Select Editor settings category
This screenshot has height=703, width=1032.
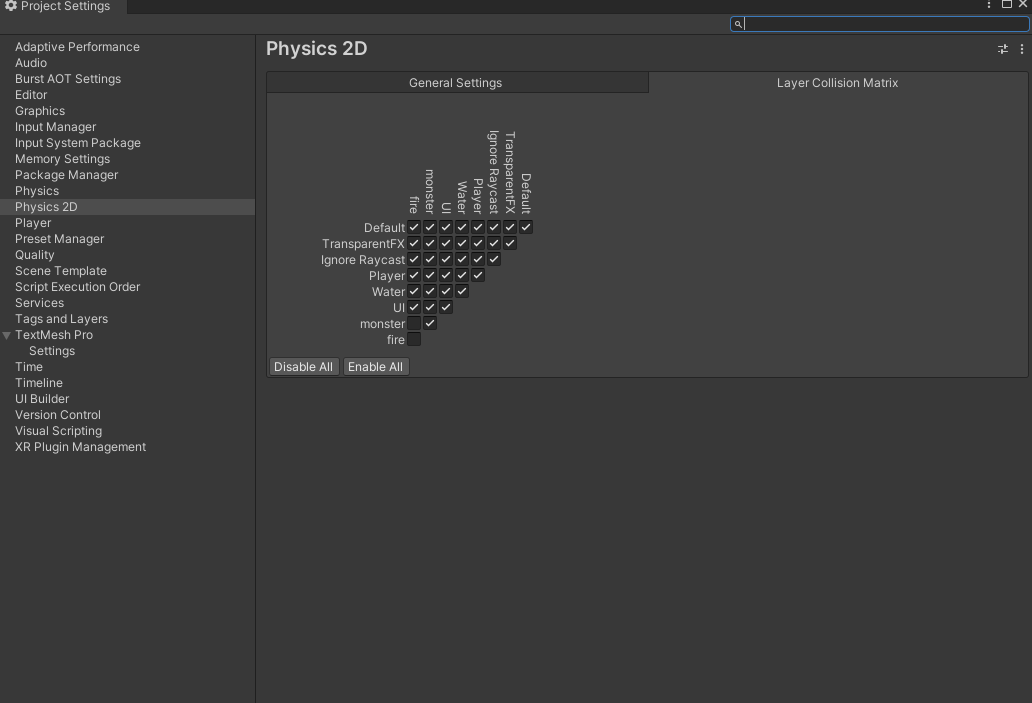[31, 95]
